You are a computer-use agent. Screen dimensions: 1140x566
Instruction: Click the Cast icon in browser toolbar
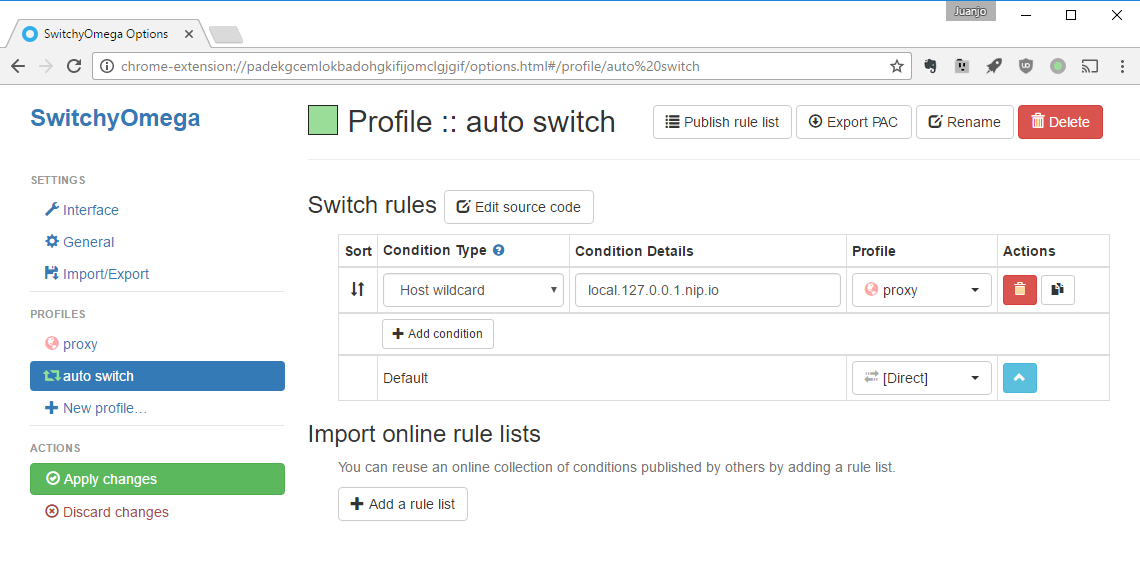pyautogui.click(x=1089, y=66)
